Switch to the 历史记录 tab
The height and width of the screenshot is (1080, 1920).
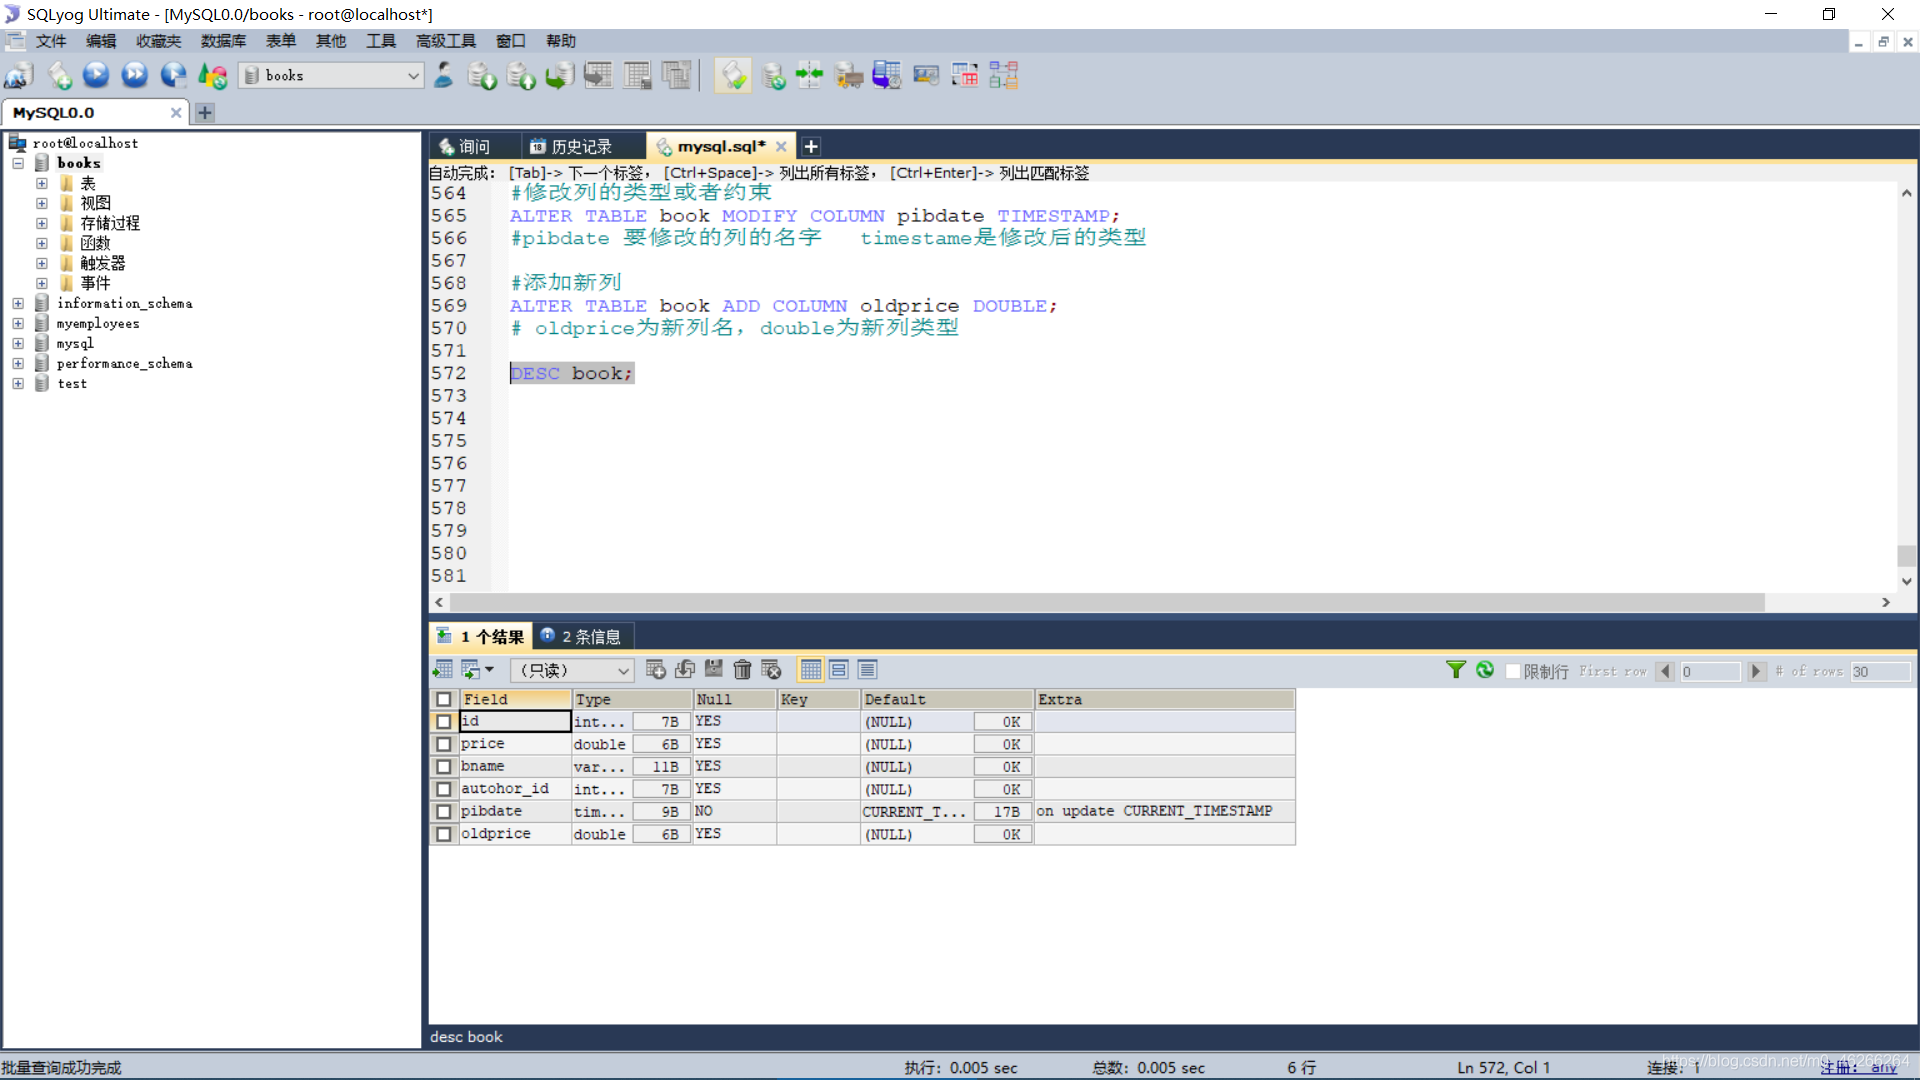[x=581, y=146]
